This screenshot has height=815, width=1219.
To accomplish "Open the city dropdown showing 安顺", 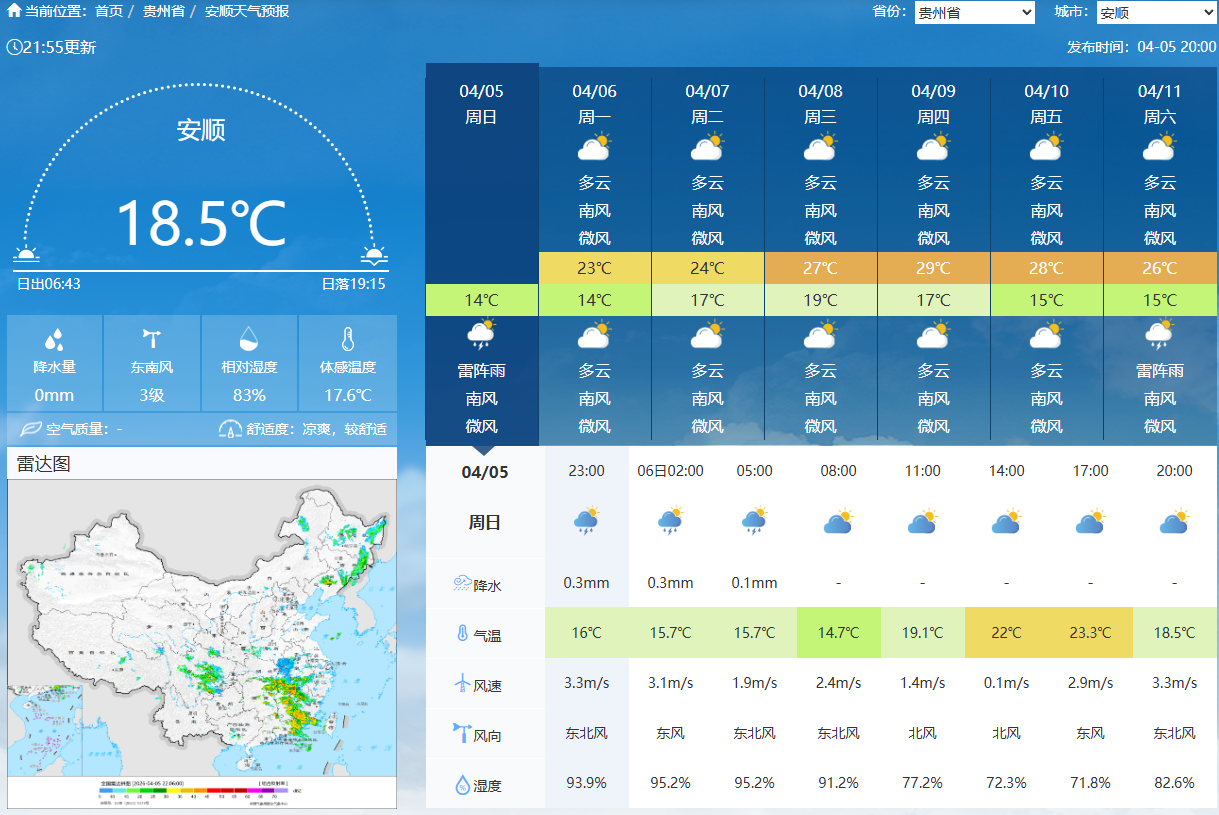I will coord(1156,12).
